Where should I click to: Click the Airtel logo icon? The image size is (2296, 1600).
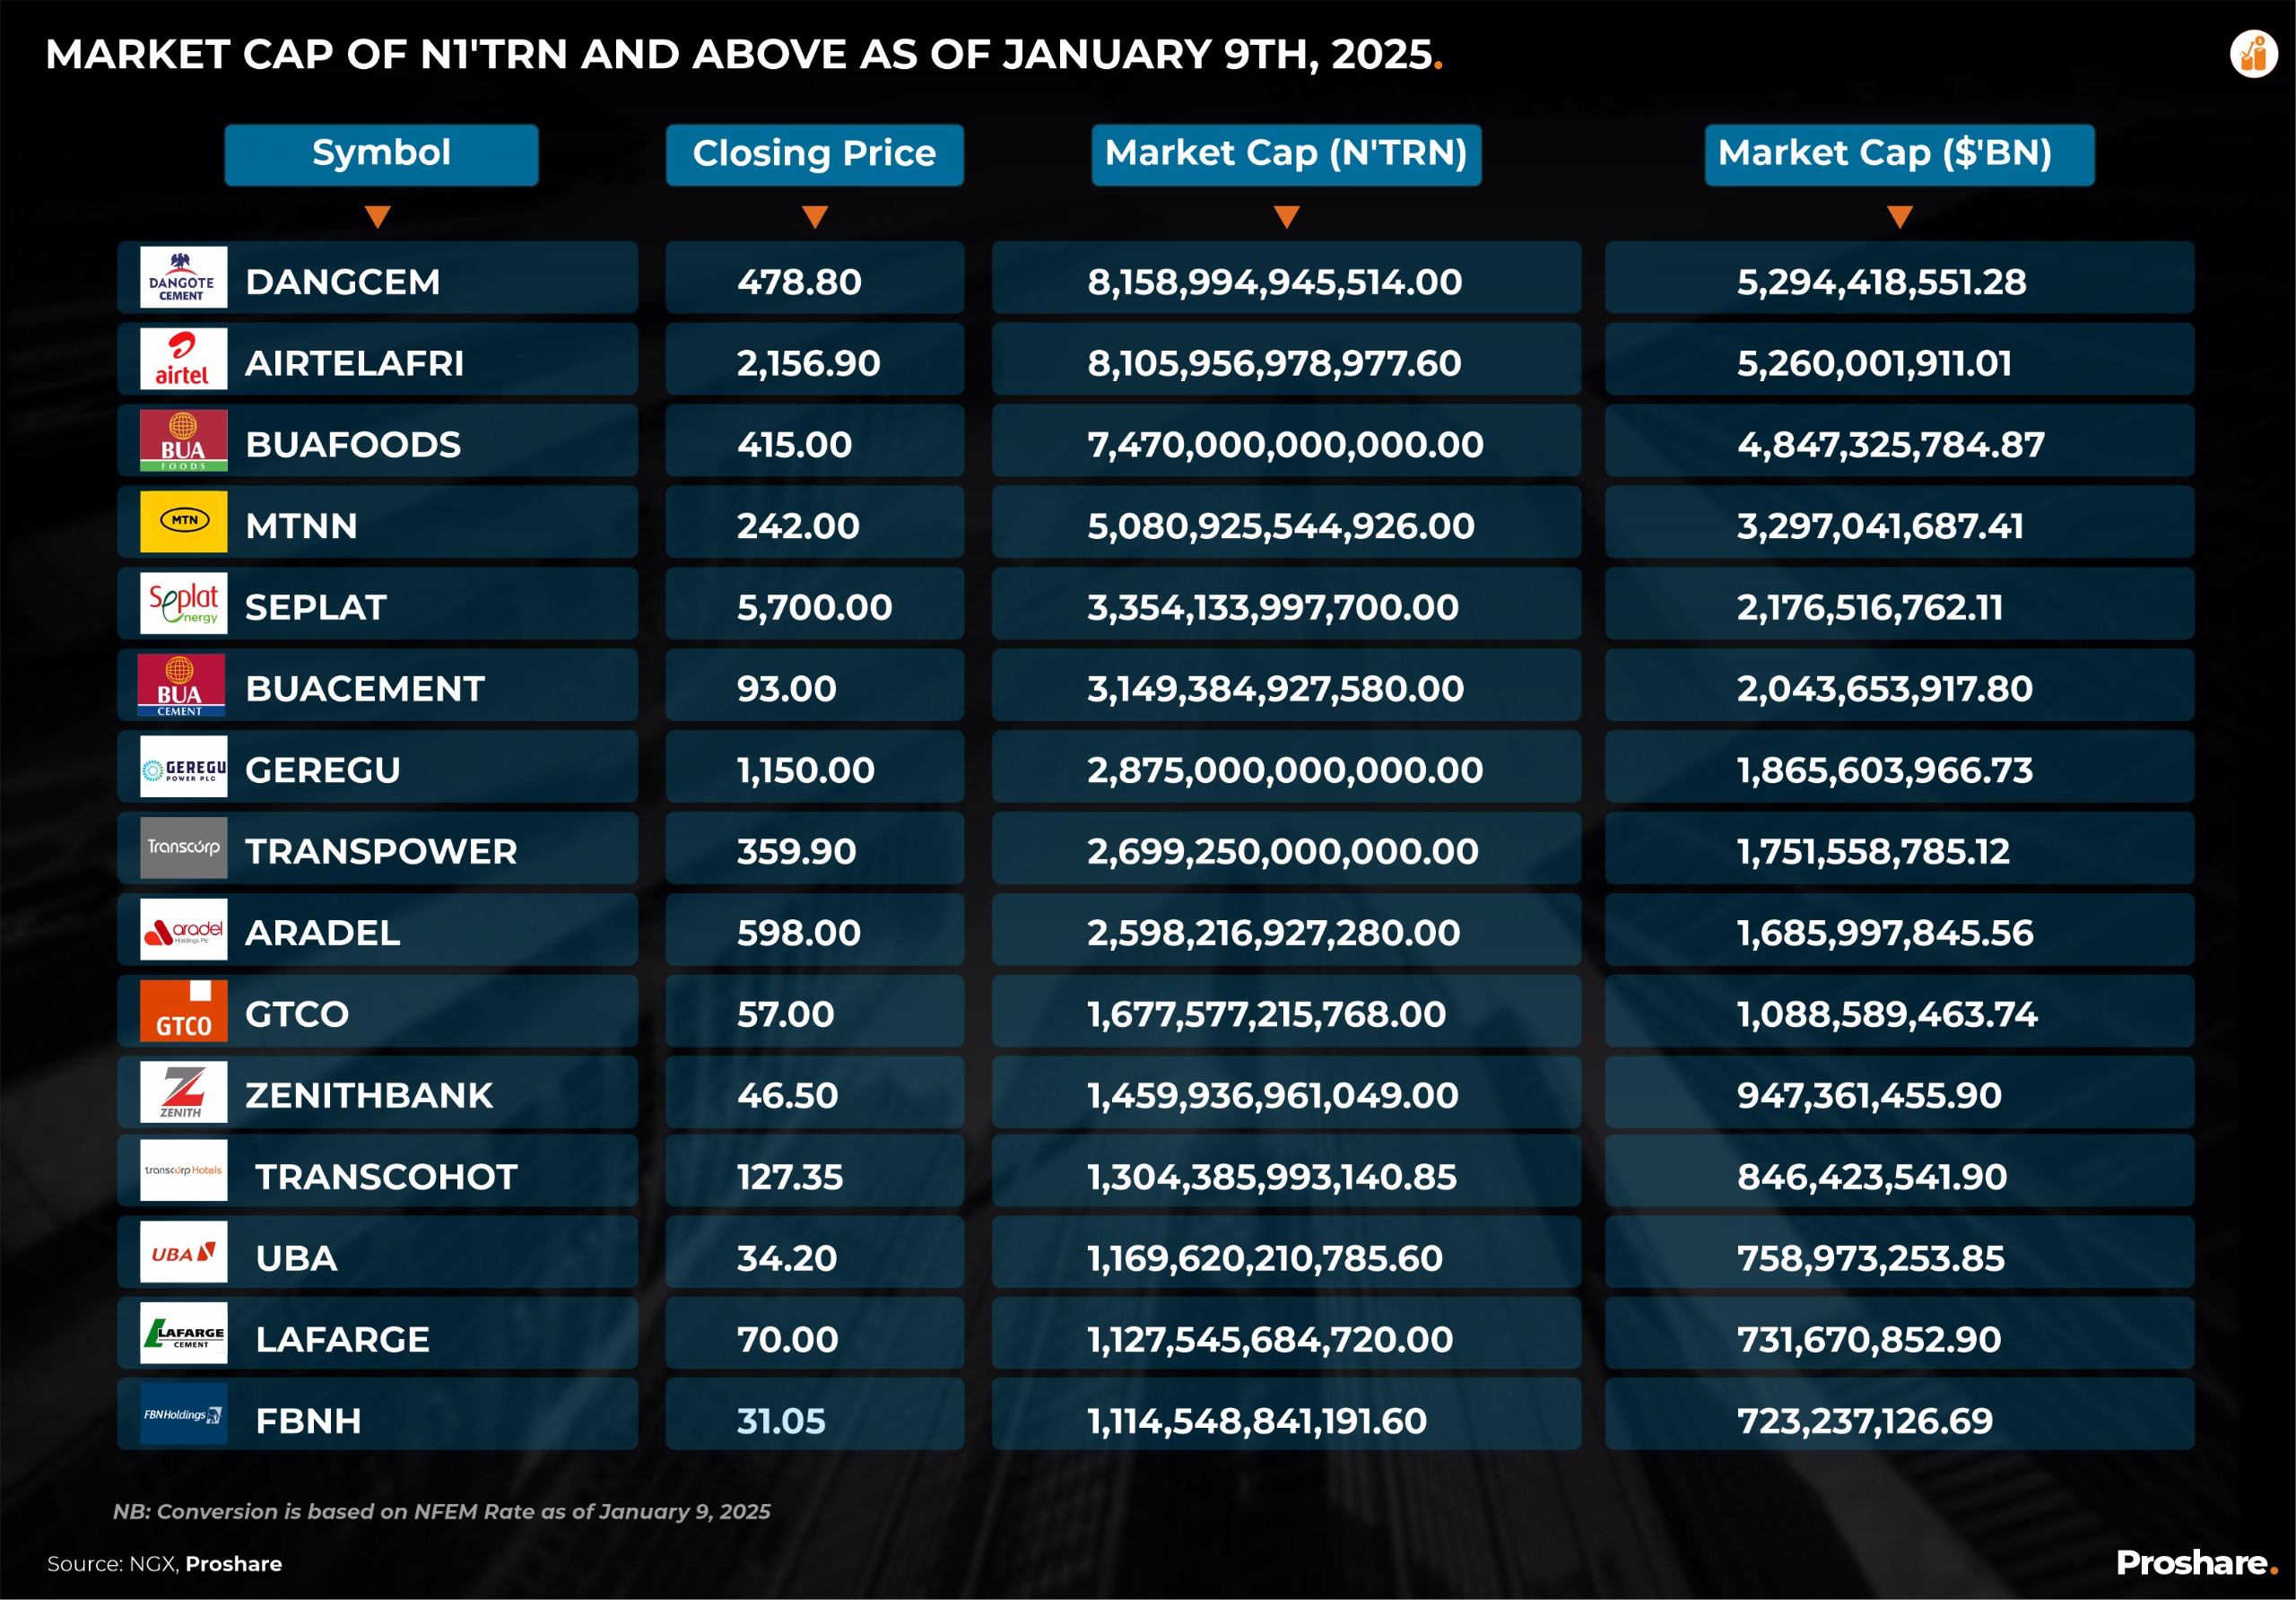pos(183,360)
